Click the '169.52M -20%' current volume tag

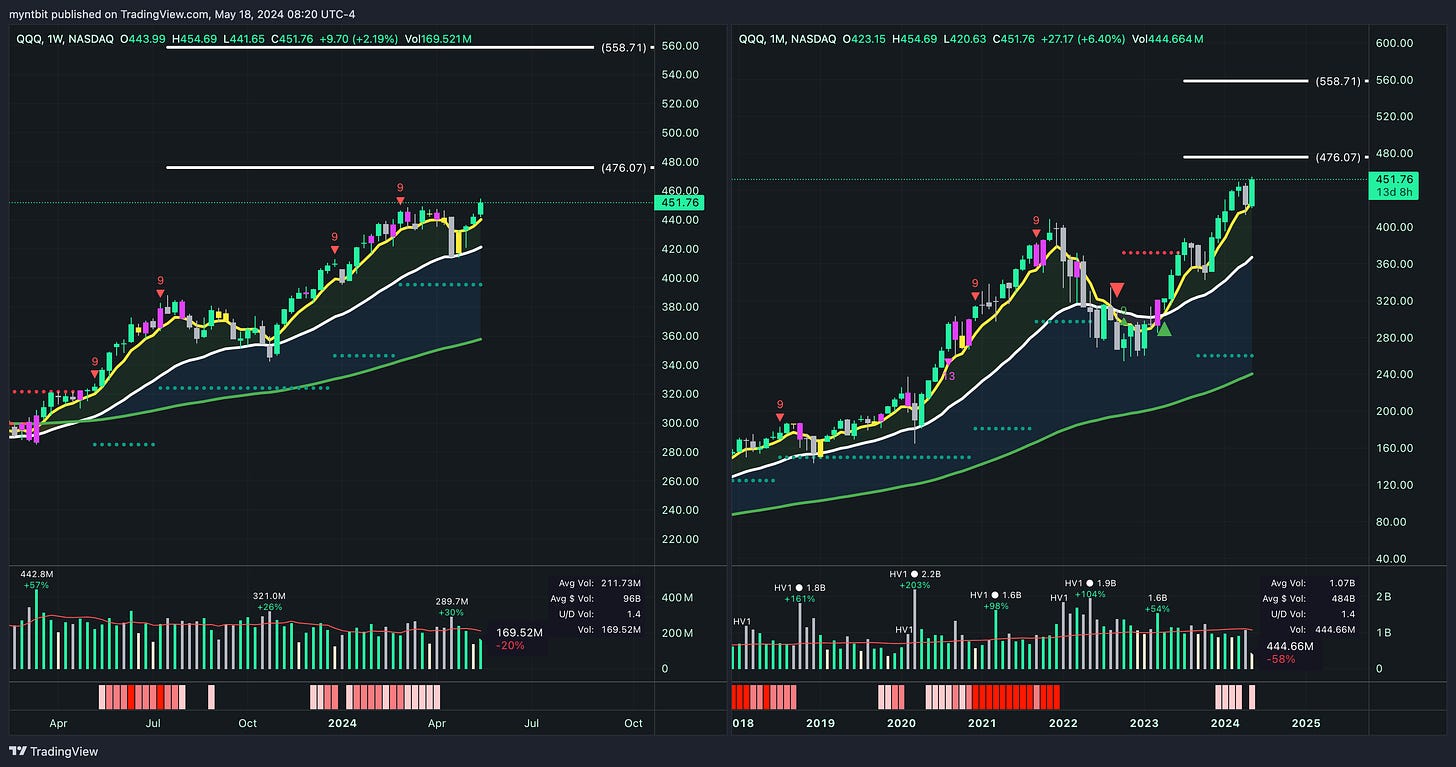[x=519, y=639]
